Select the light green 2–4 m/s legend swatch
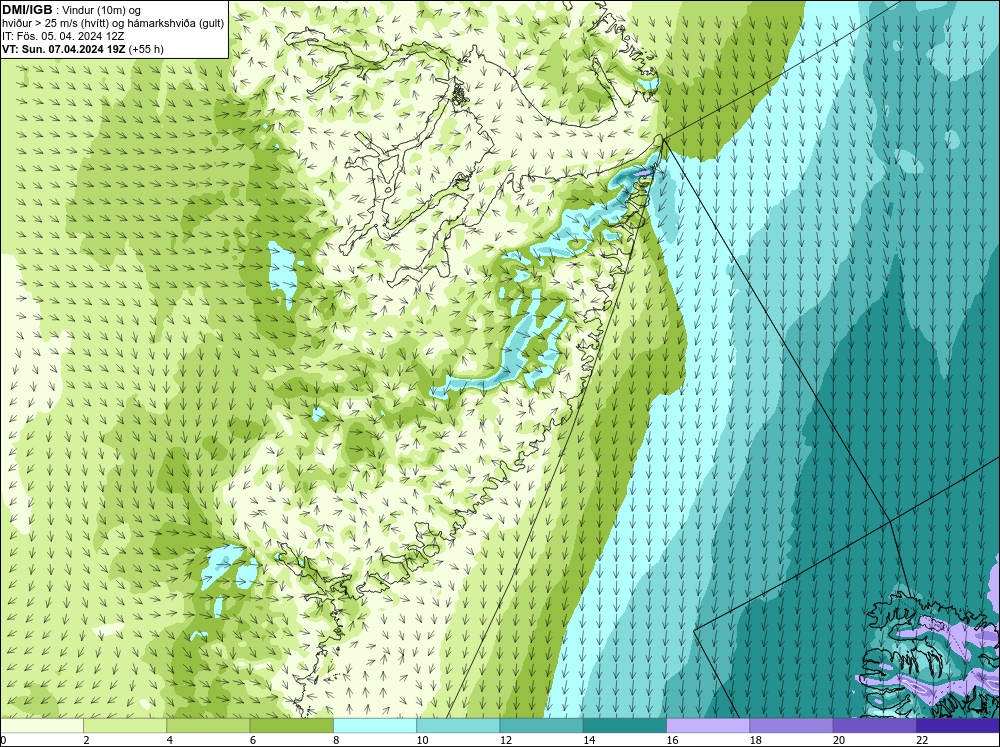This screenshot has width=1000, height=747. pos(125,725)
